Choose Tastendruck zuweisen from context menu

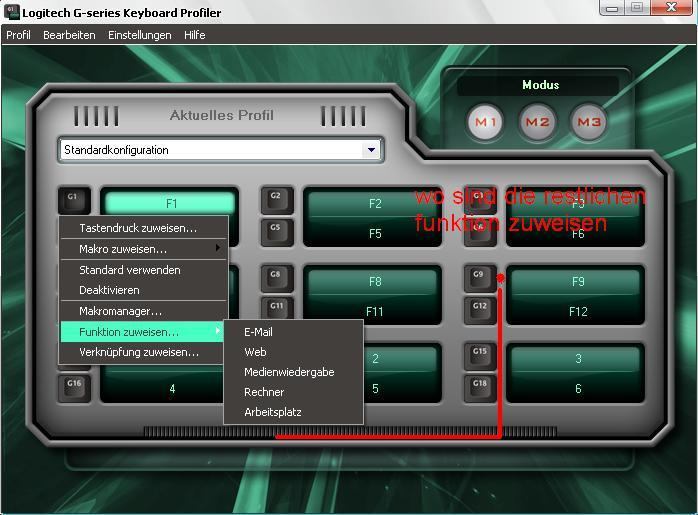tap(144, 228)
